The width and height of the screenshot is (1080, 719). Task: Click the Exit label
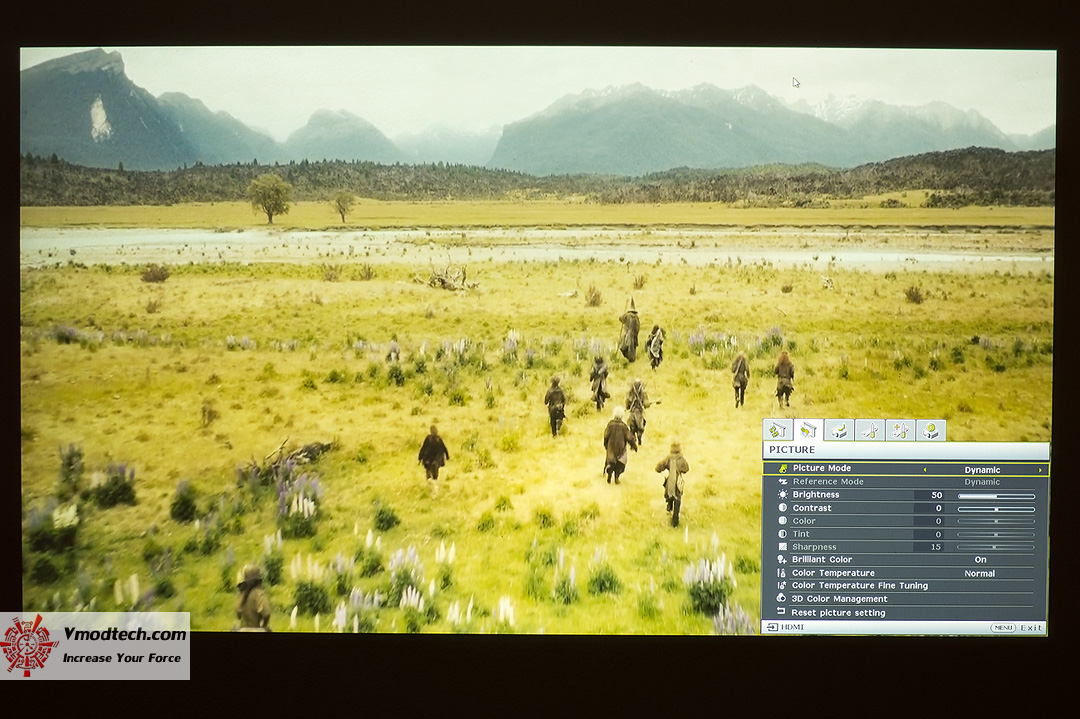(1031, 627)
